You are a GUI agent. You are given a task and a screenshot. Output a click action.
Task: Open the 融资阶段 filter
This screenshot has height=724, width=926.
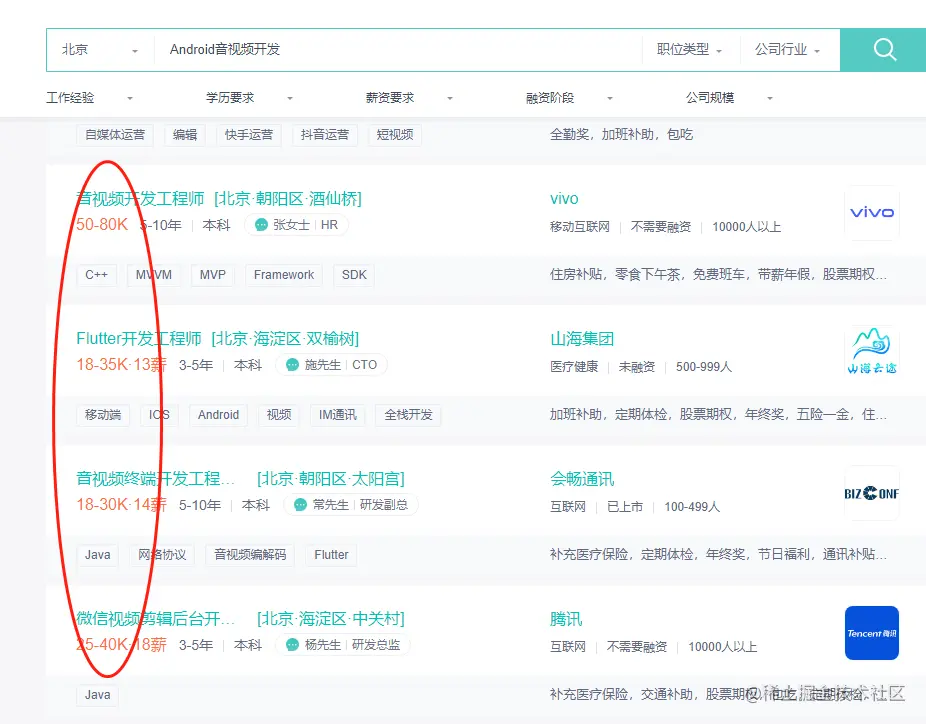[x=569, y=98]
